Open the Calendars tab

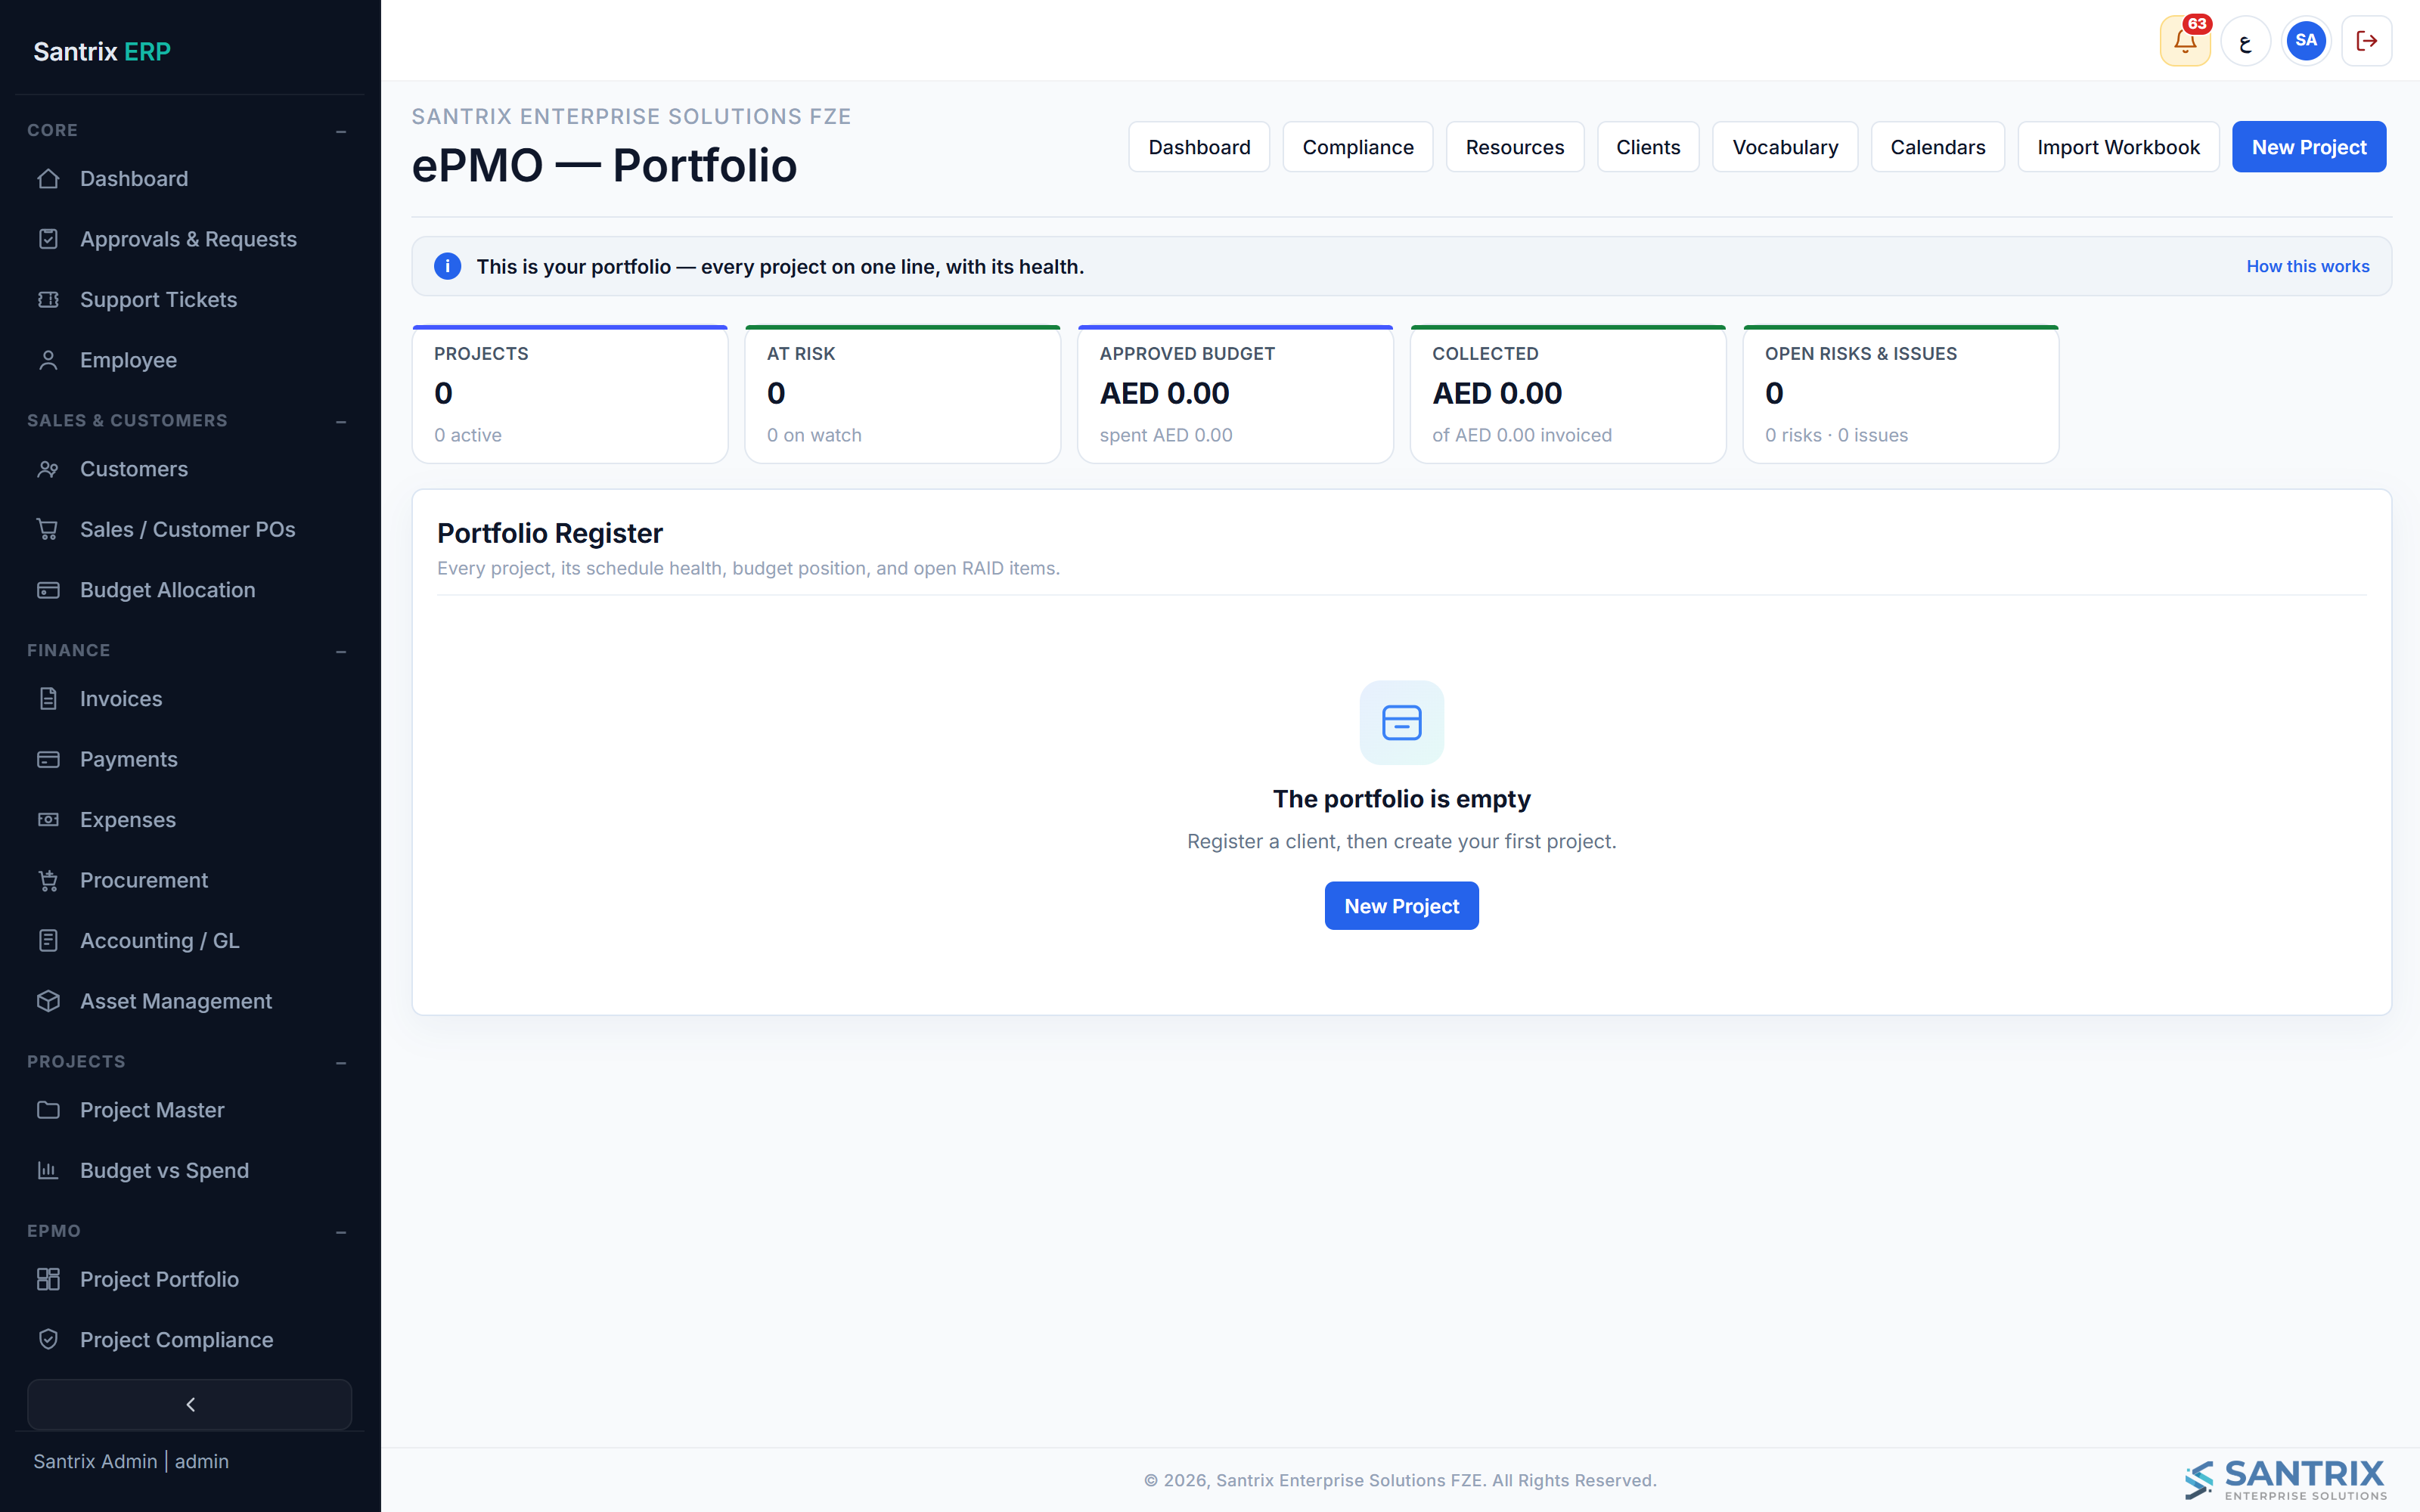(1938, 147)
